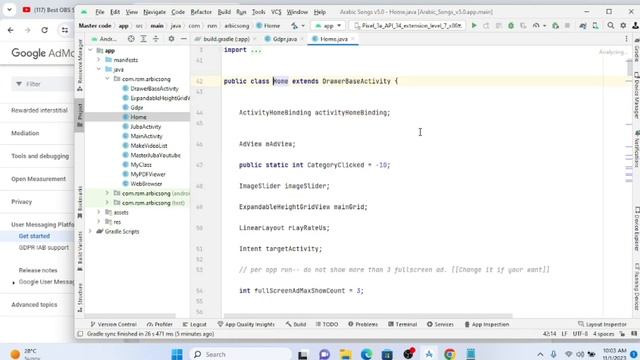640x360 pixels.
Task: Click the UTF-8 encoding indicator in status bar
Action: click(580, 334)
